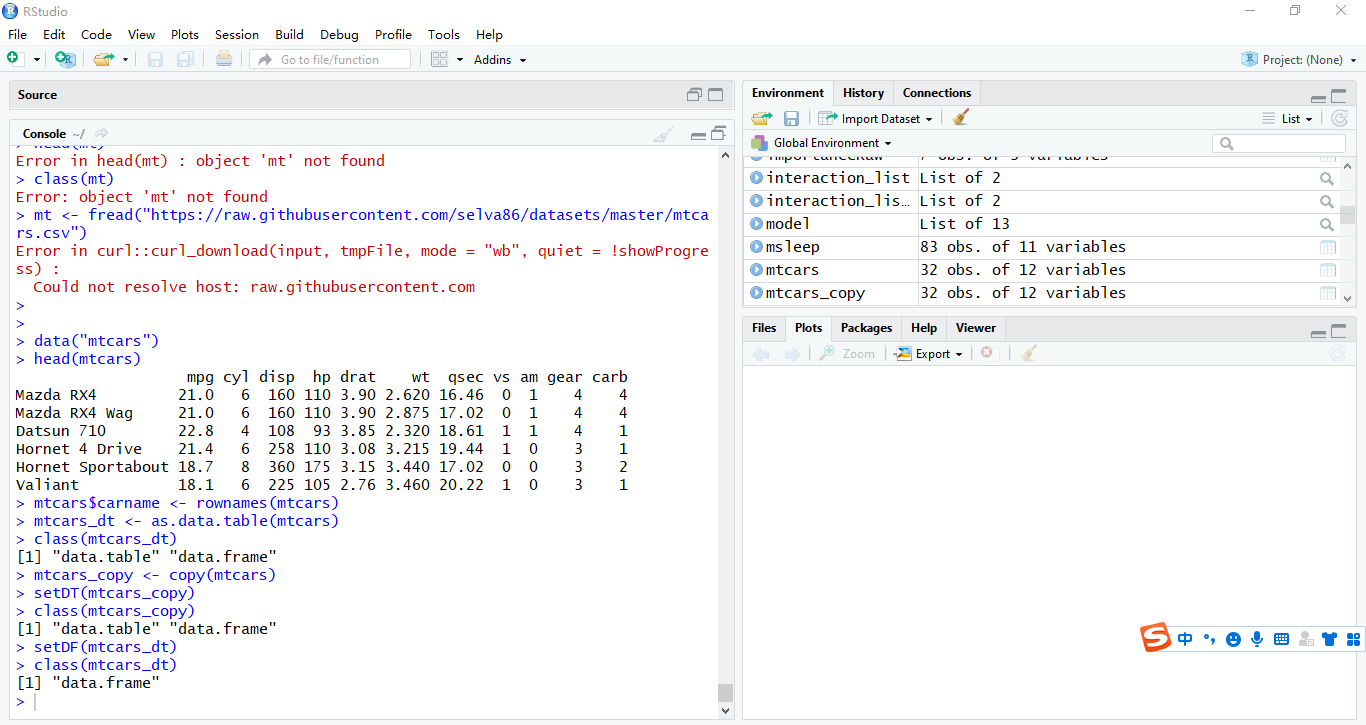Viewport: 1366px width, 725px height.
Task: Click inside Go to file/function field
Action: 330,59
